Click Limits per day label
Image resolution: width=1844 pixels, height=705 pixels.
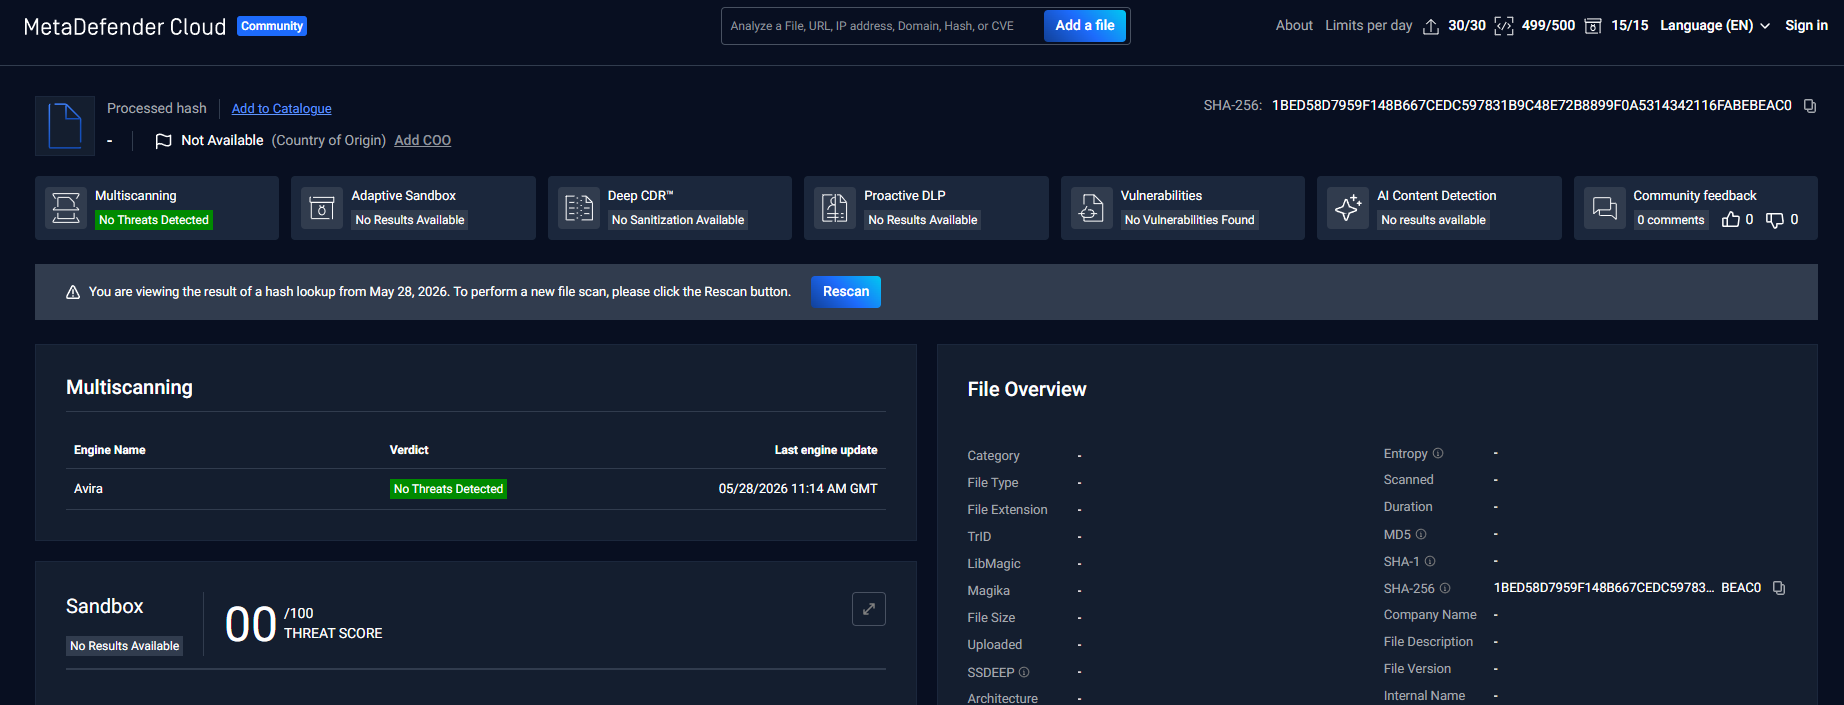pyautogui.click(x=1369, y=26)
